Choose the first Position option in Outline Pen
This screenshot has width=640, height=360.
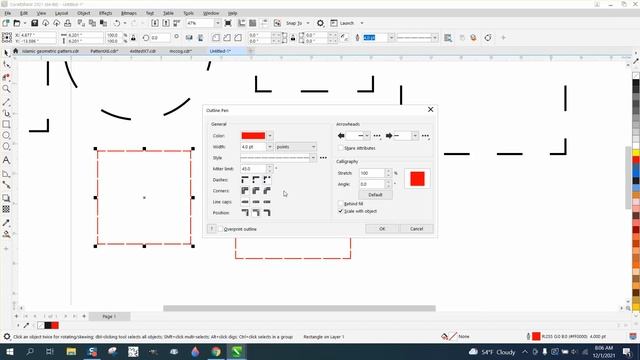tap(245, 213)
